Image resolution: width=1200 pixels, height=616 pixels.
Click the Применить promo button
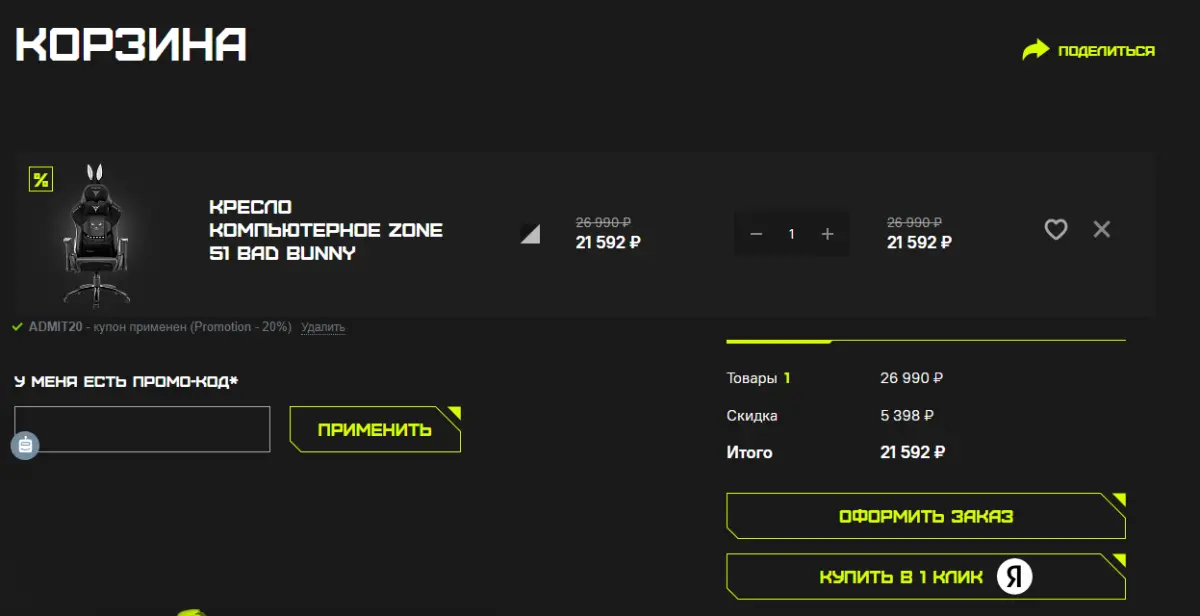(375, 429)
